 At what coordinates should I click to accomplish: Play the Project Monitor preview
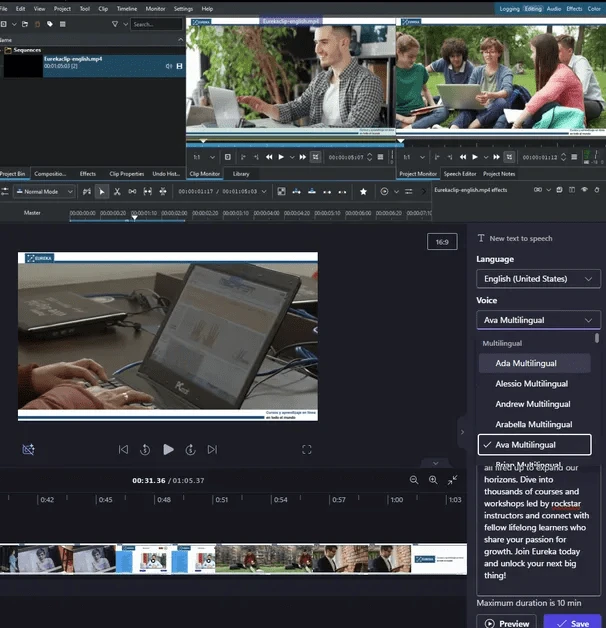475,157
